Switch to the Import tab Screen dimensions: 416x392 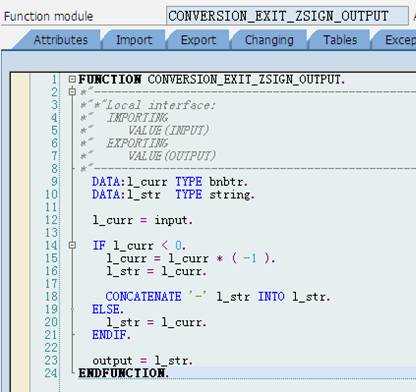[x=134, y=40]
